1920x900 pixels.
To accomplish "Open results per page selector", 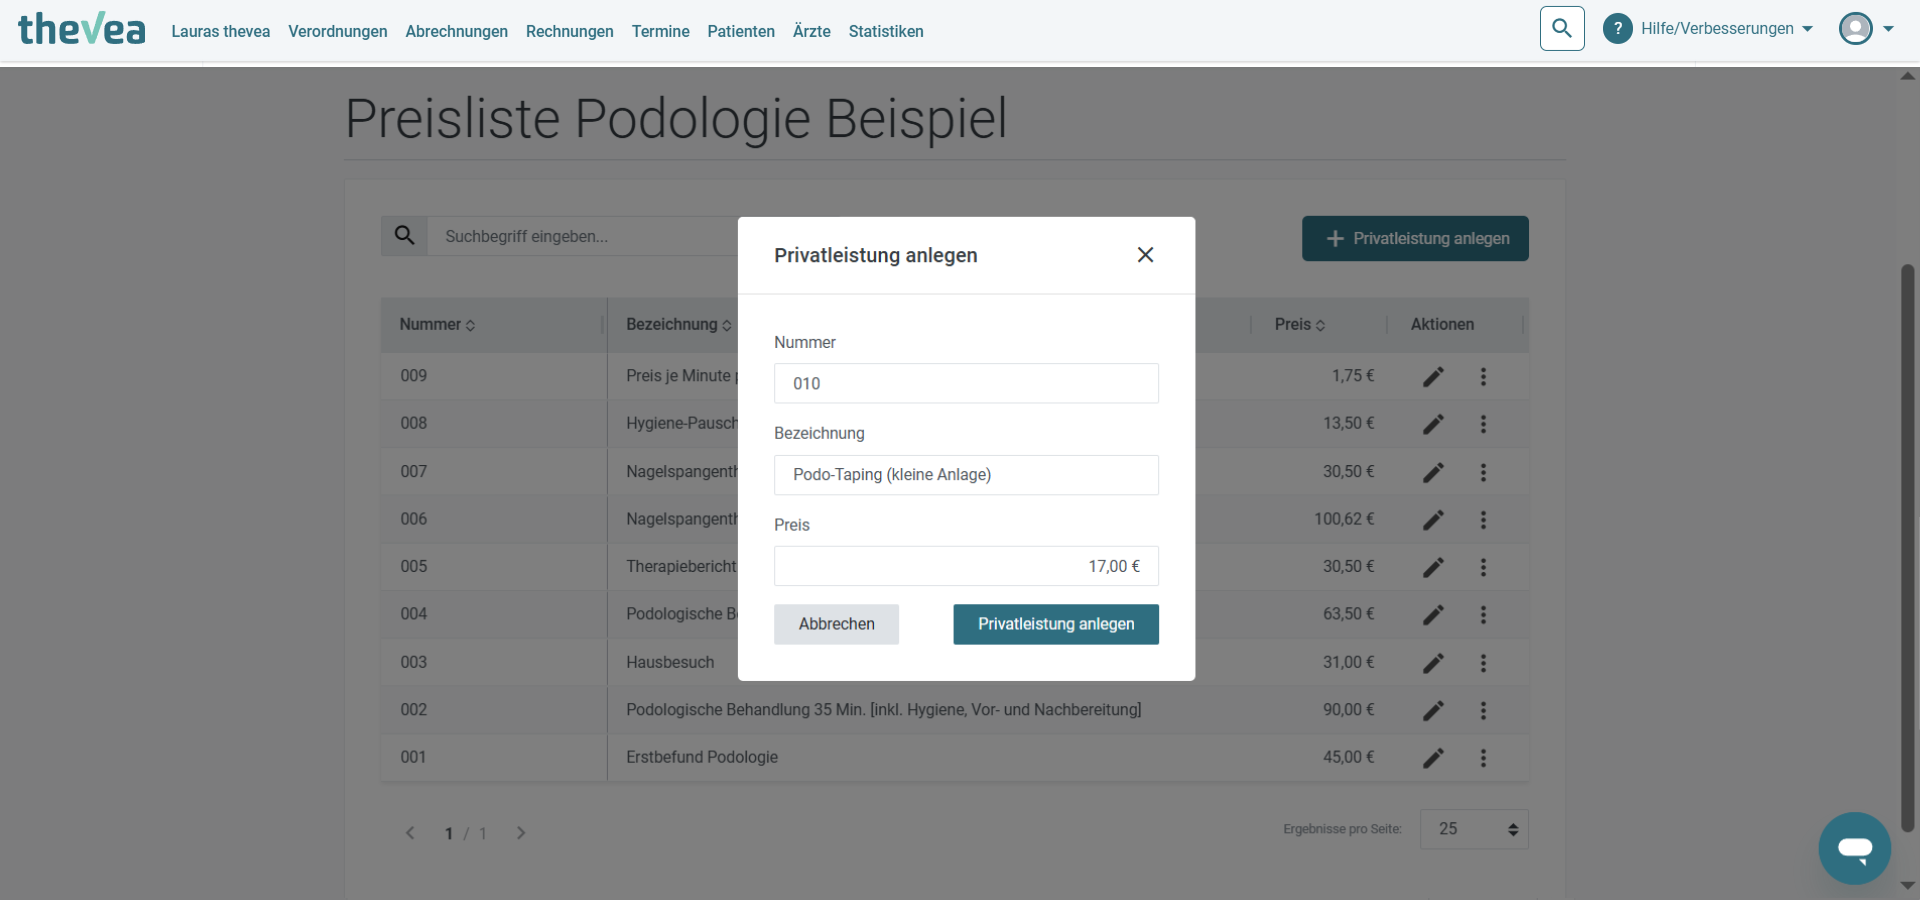I will pos(1474,829).
